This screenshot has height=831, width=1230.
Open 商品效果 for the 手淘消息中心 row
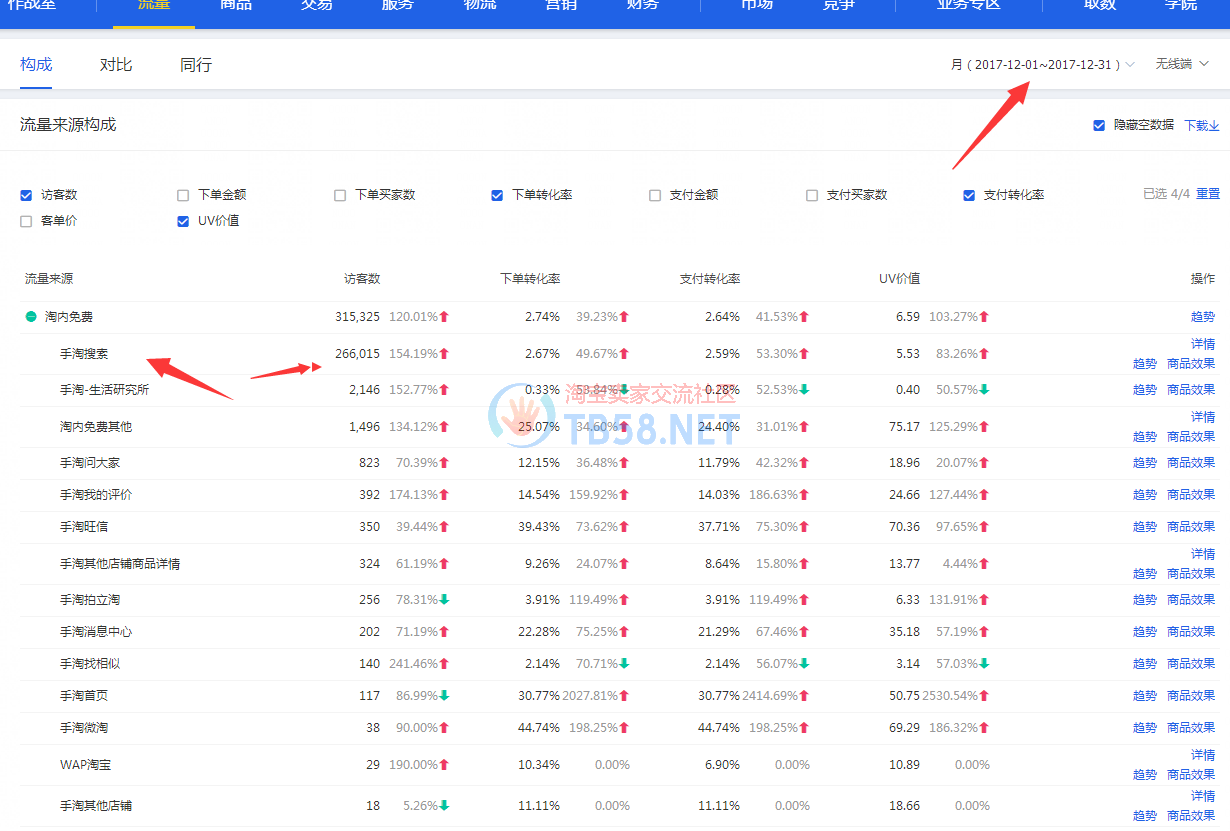coord(1191,632)
